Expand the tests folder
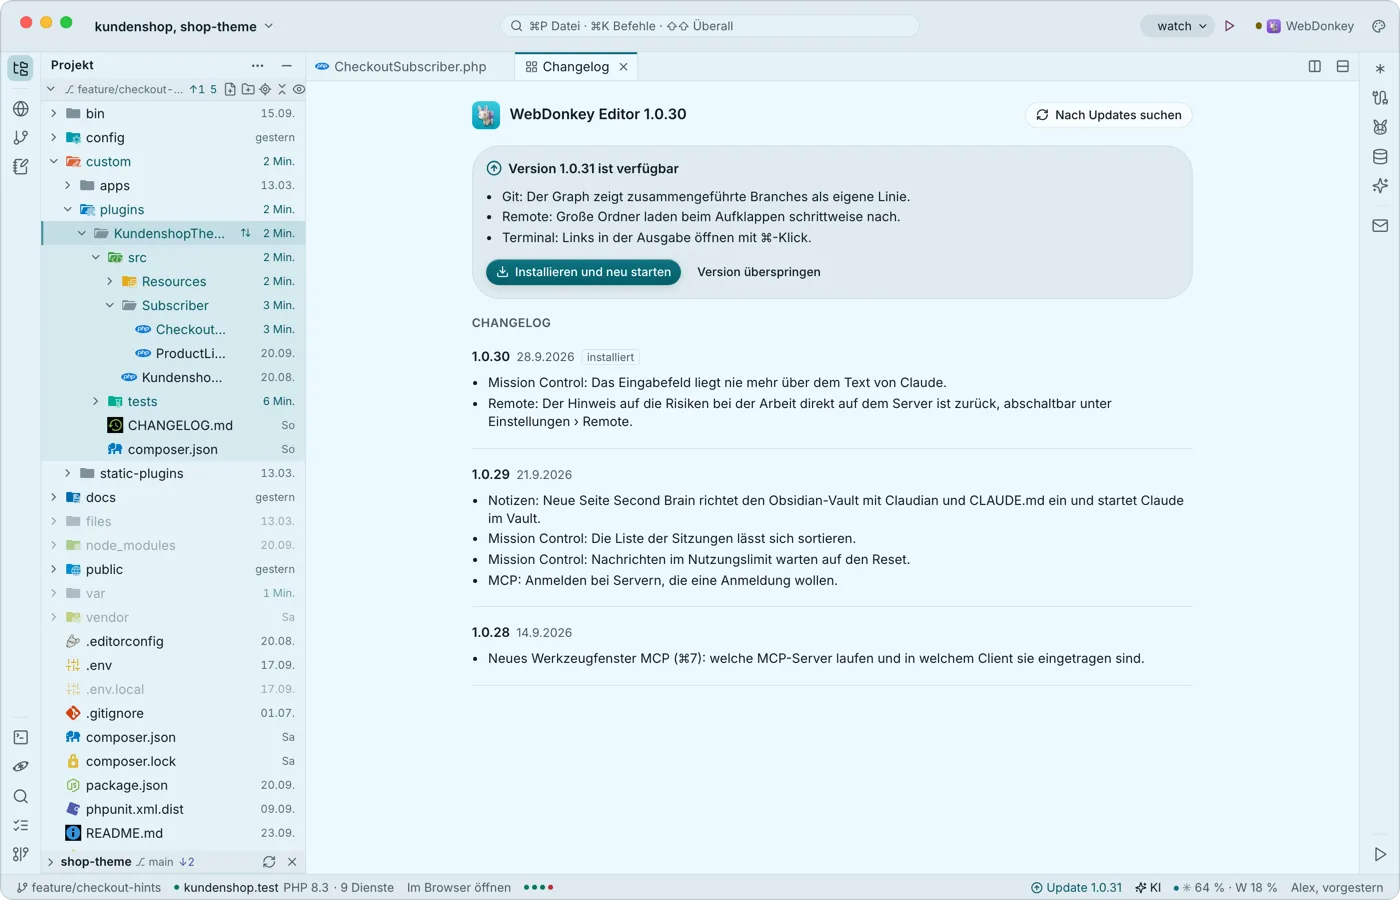 coord(95,401)
